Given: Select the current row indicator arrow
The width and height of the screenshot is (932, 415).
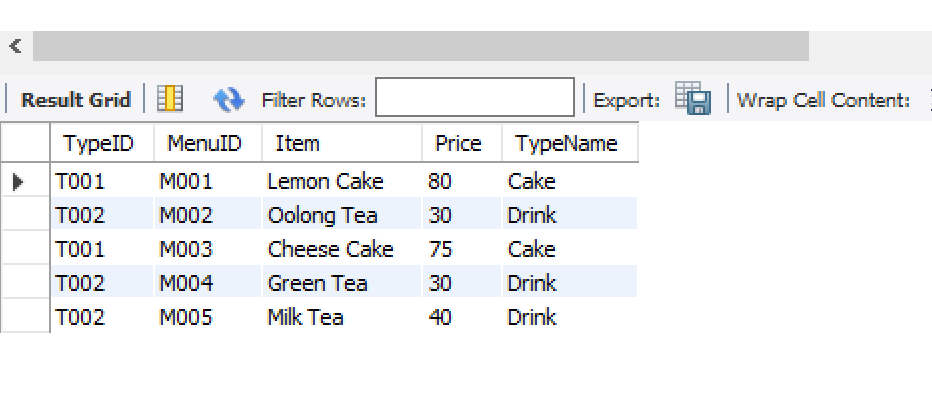Looking at the screenshot, I should [x=18, y=182].
